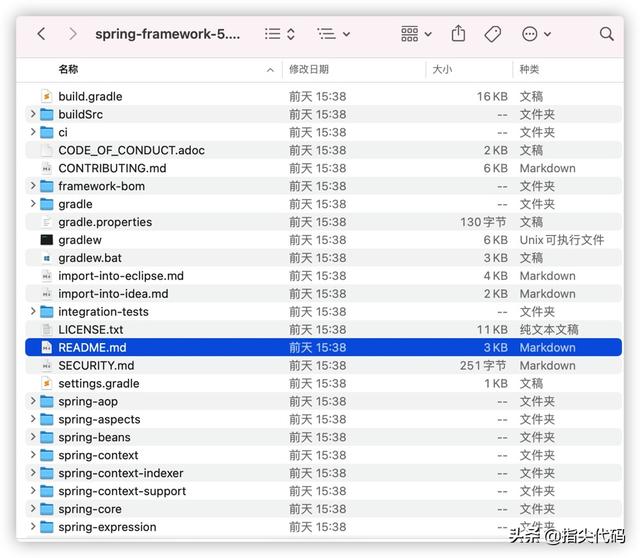
Task: Select the gradlew executable icon
Action: [x=47, y=240]
